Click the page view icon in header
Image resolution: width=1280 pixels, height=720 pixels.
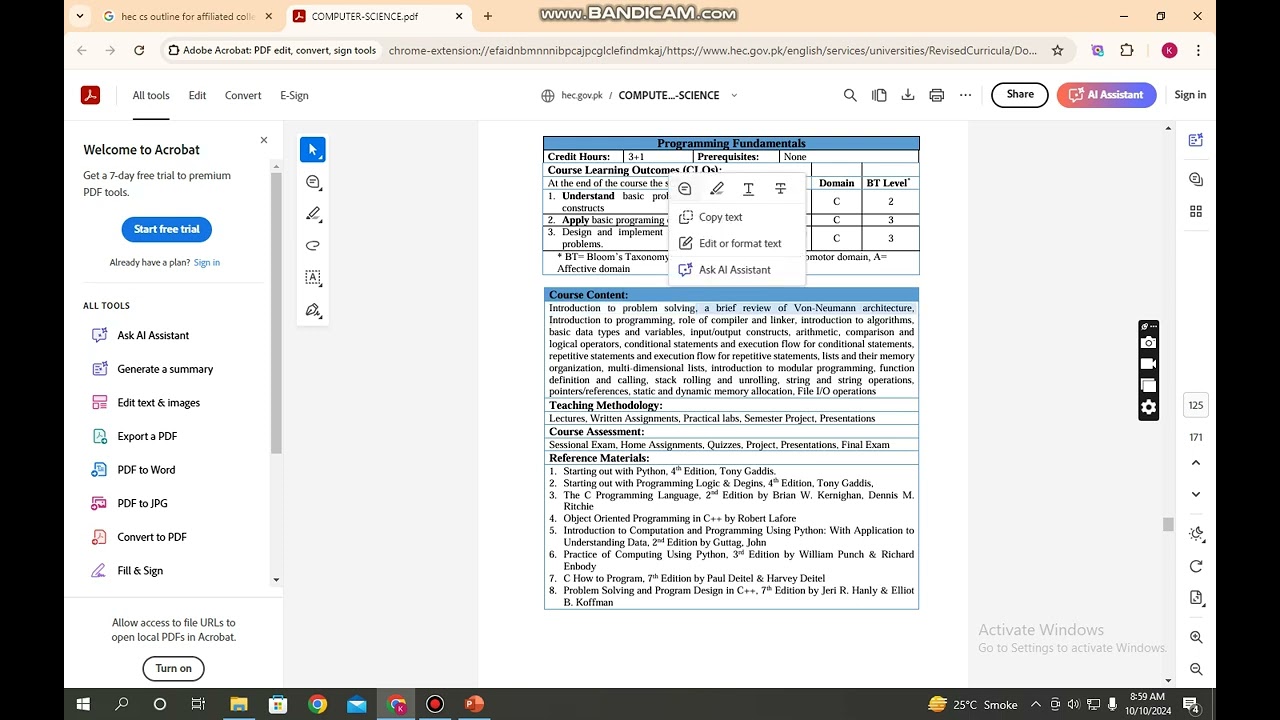point(879,95)
